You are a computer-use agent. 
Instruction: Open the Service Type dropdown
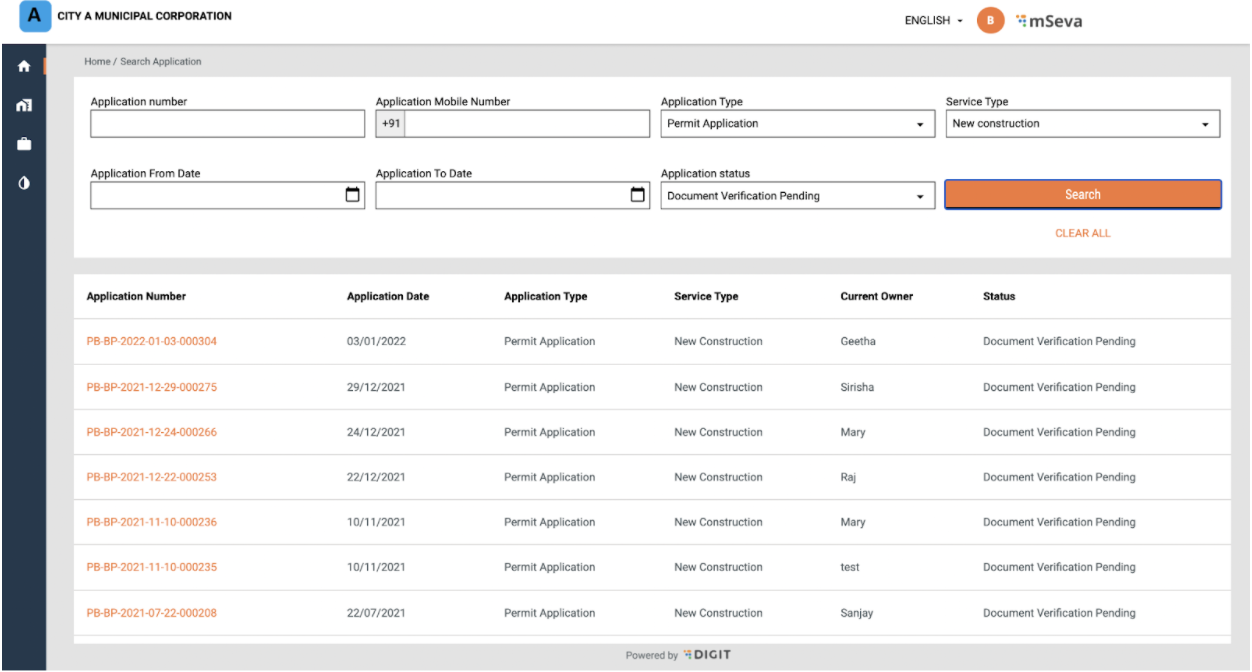[x=1082, y=124]
